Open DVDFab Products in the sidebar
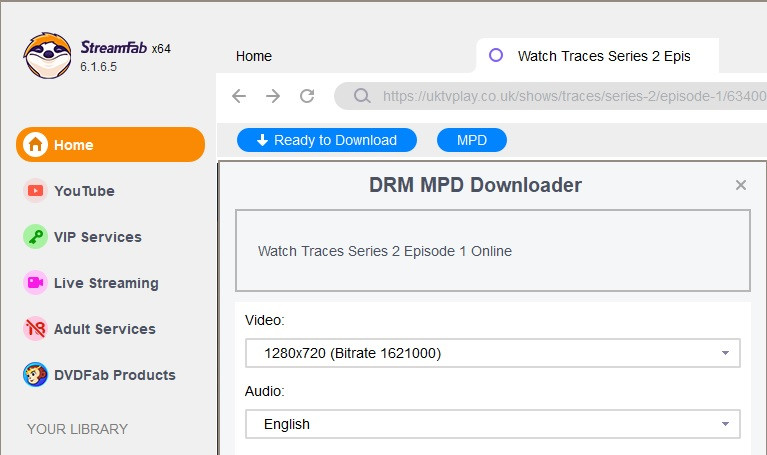 point(114,375)
